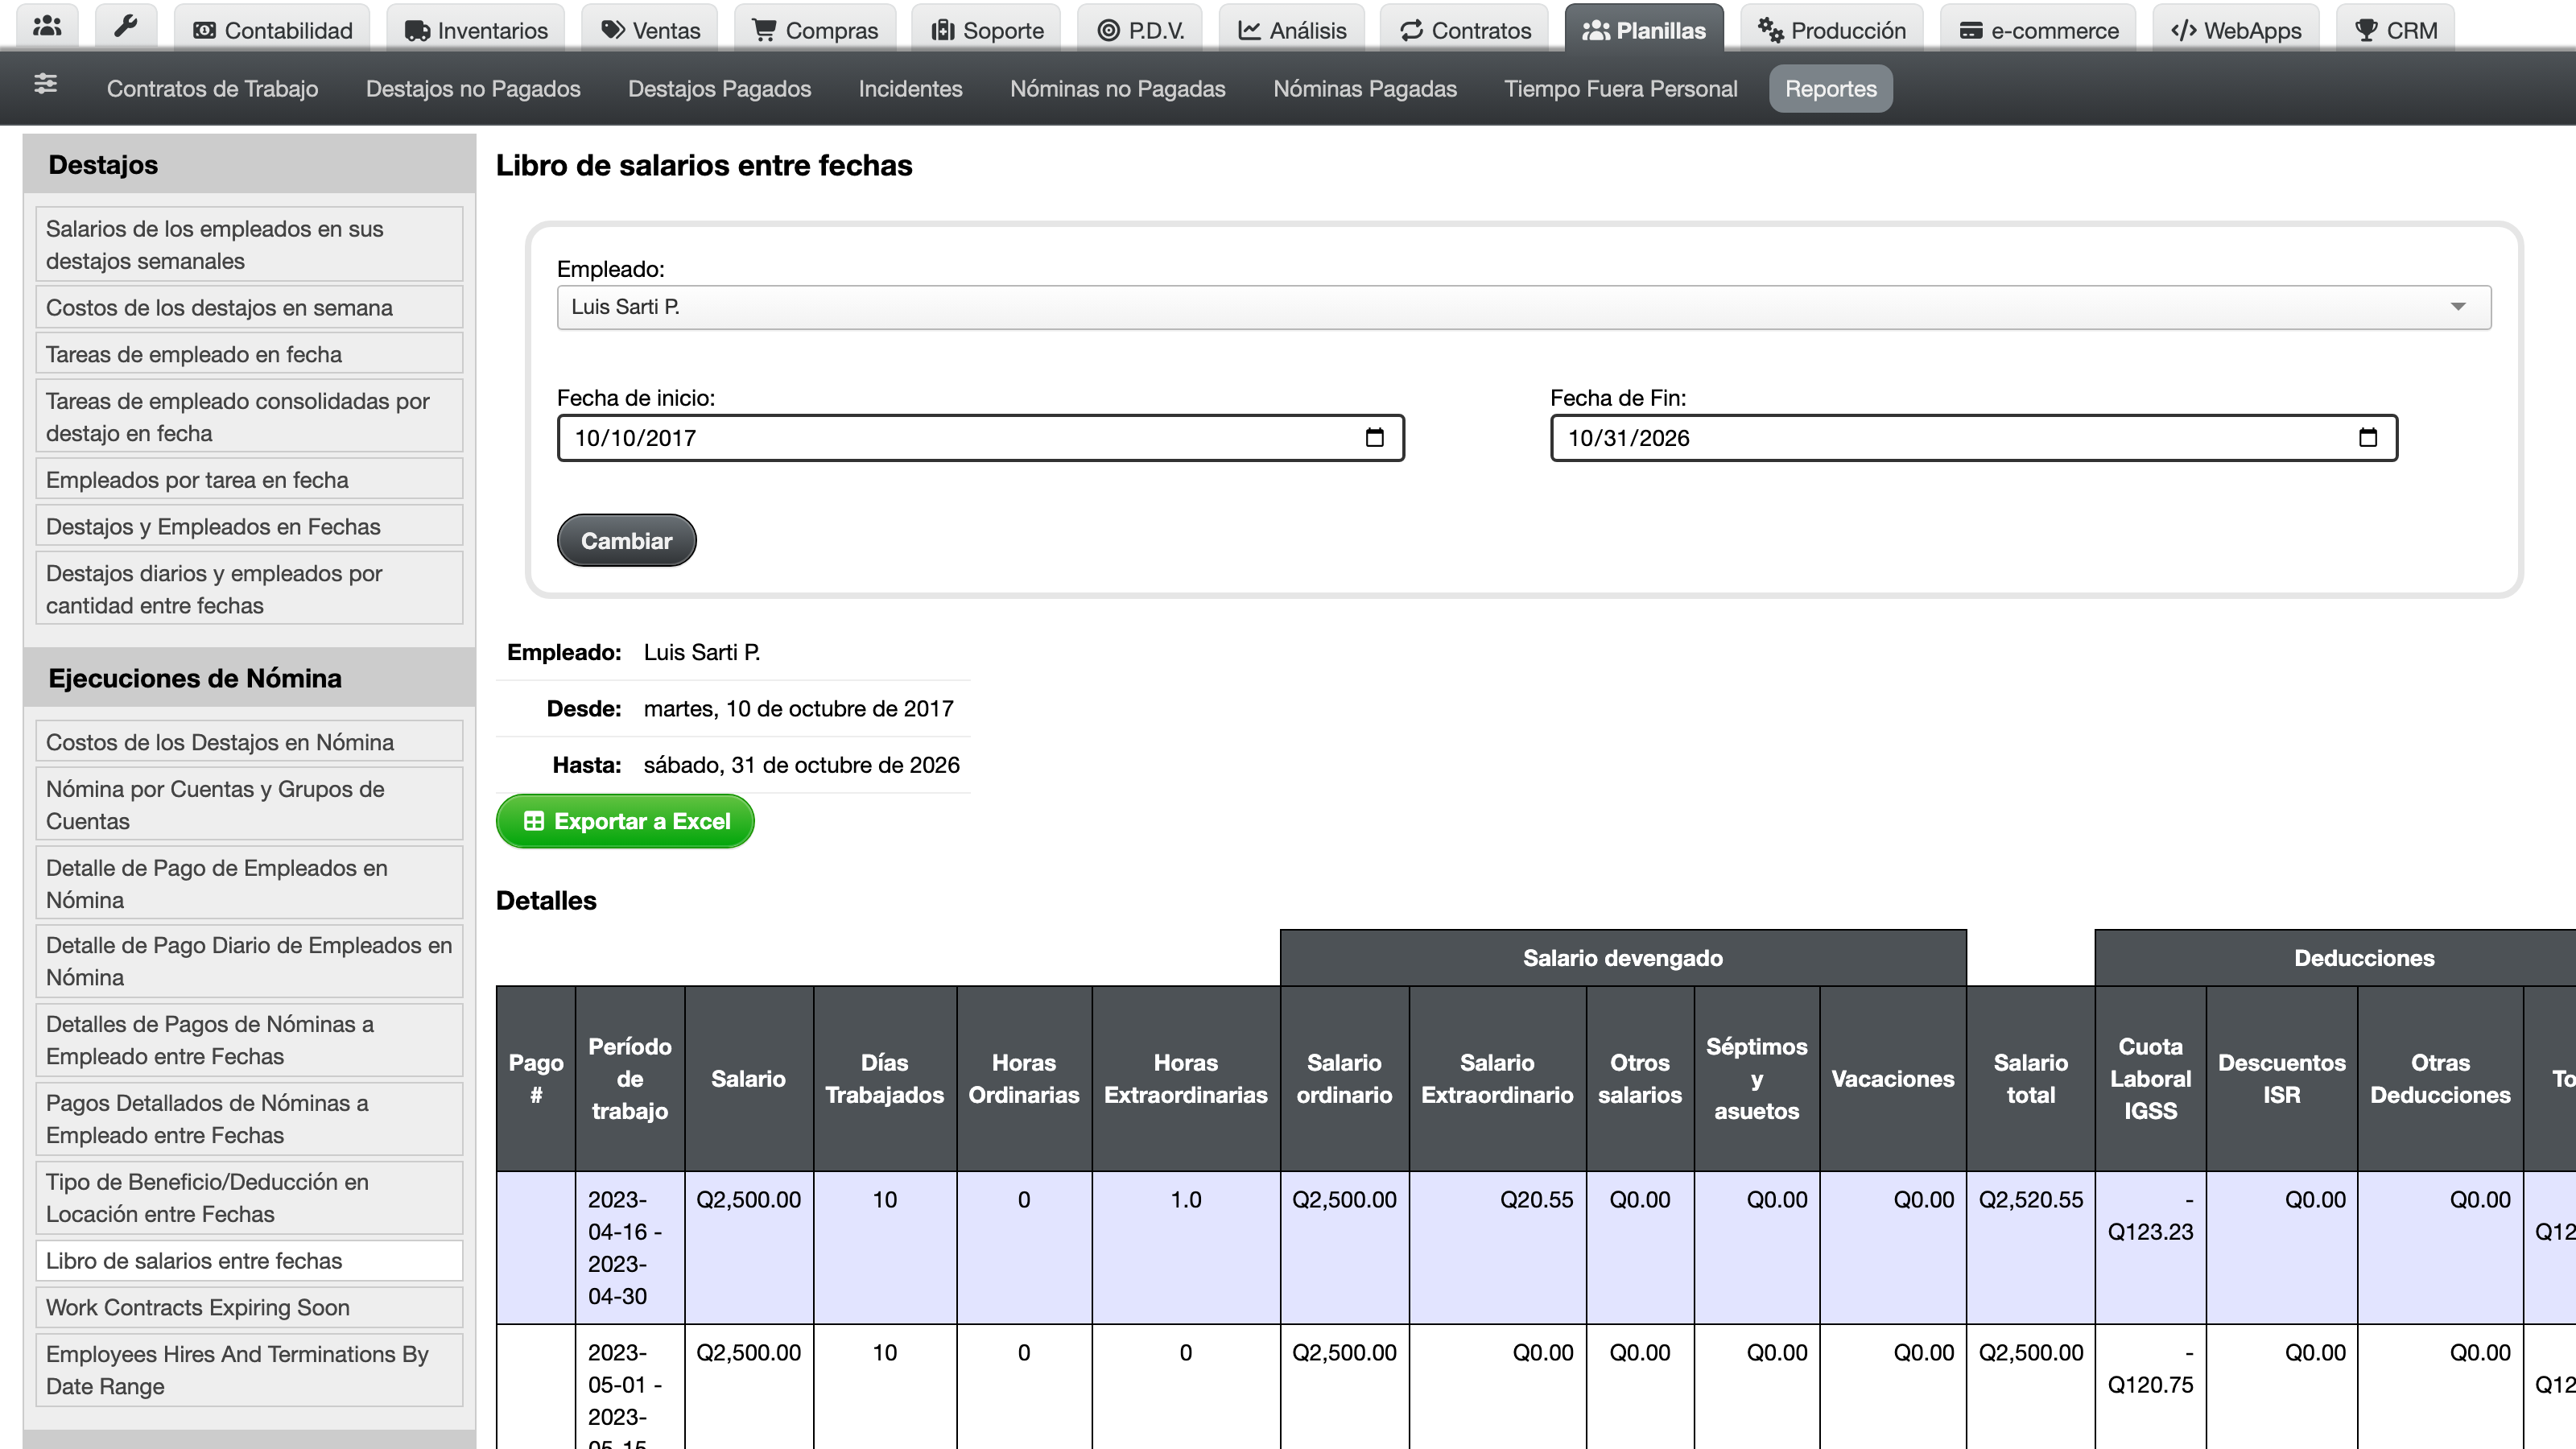Go to the Ventas module
The height and width of the screenshot is (1449, 2576).
(x=650, y=30)
